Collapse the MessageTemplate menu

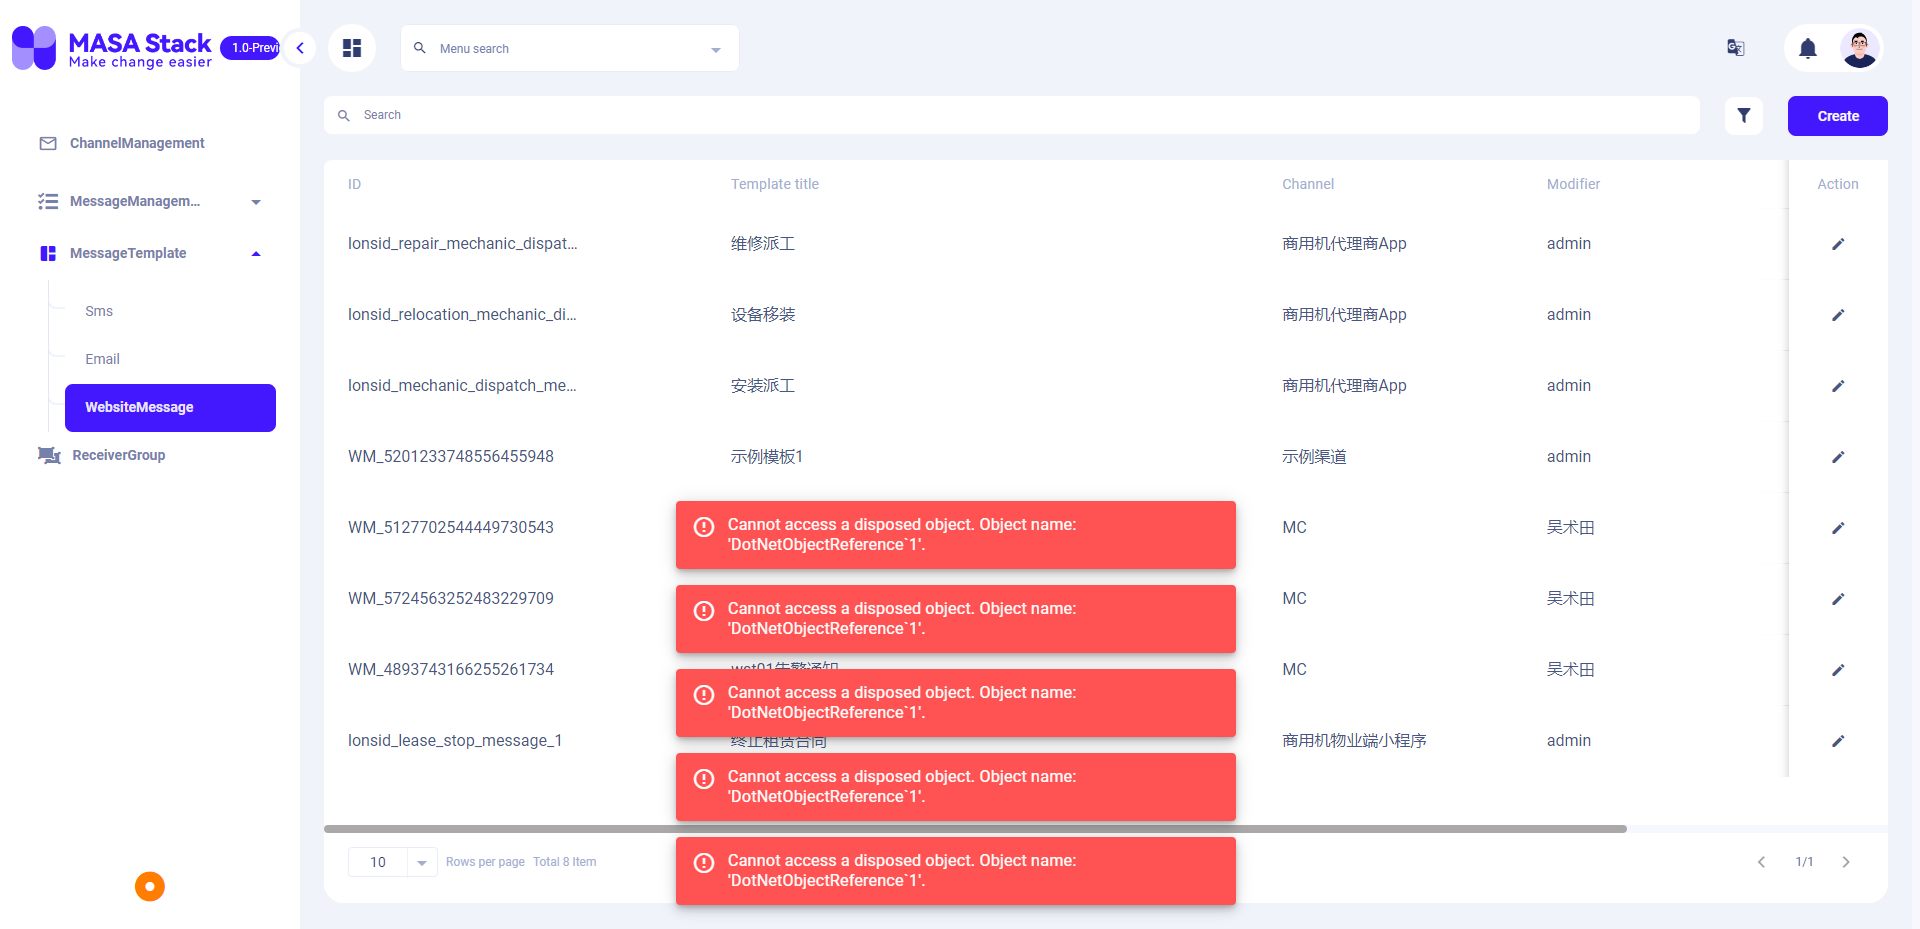pyautogui.click(x=150, y=253)
